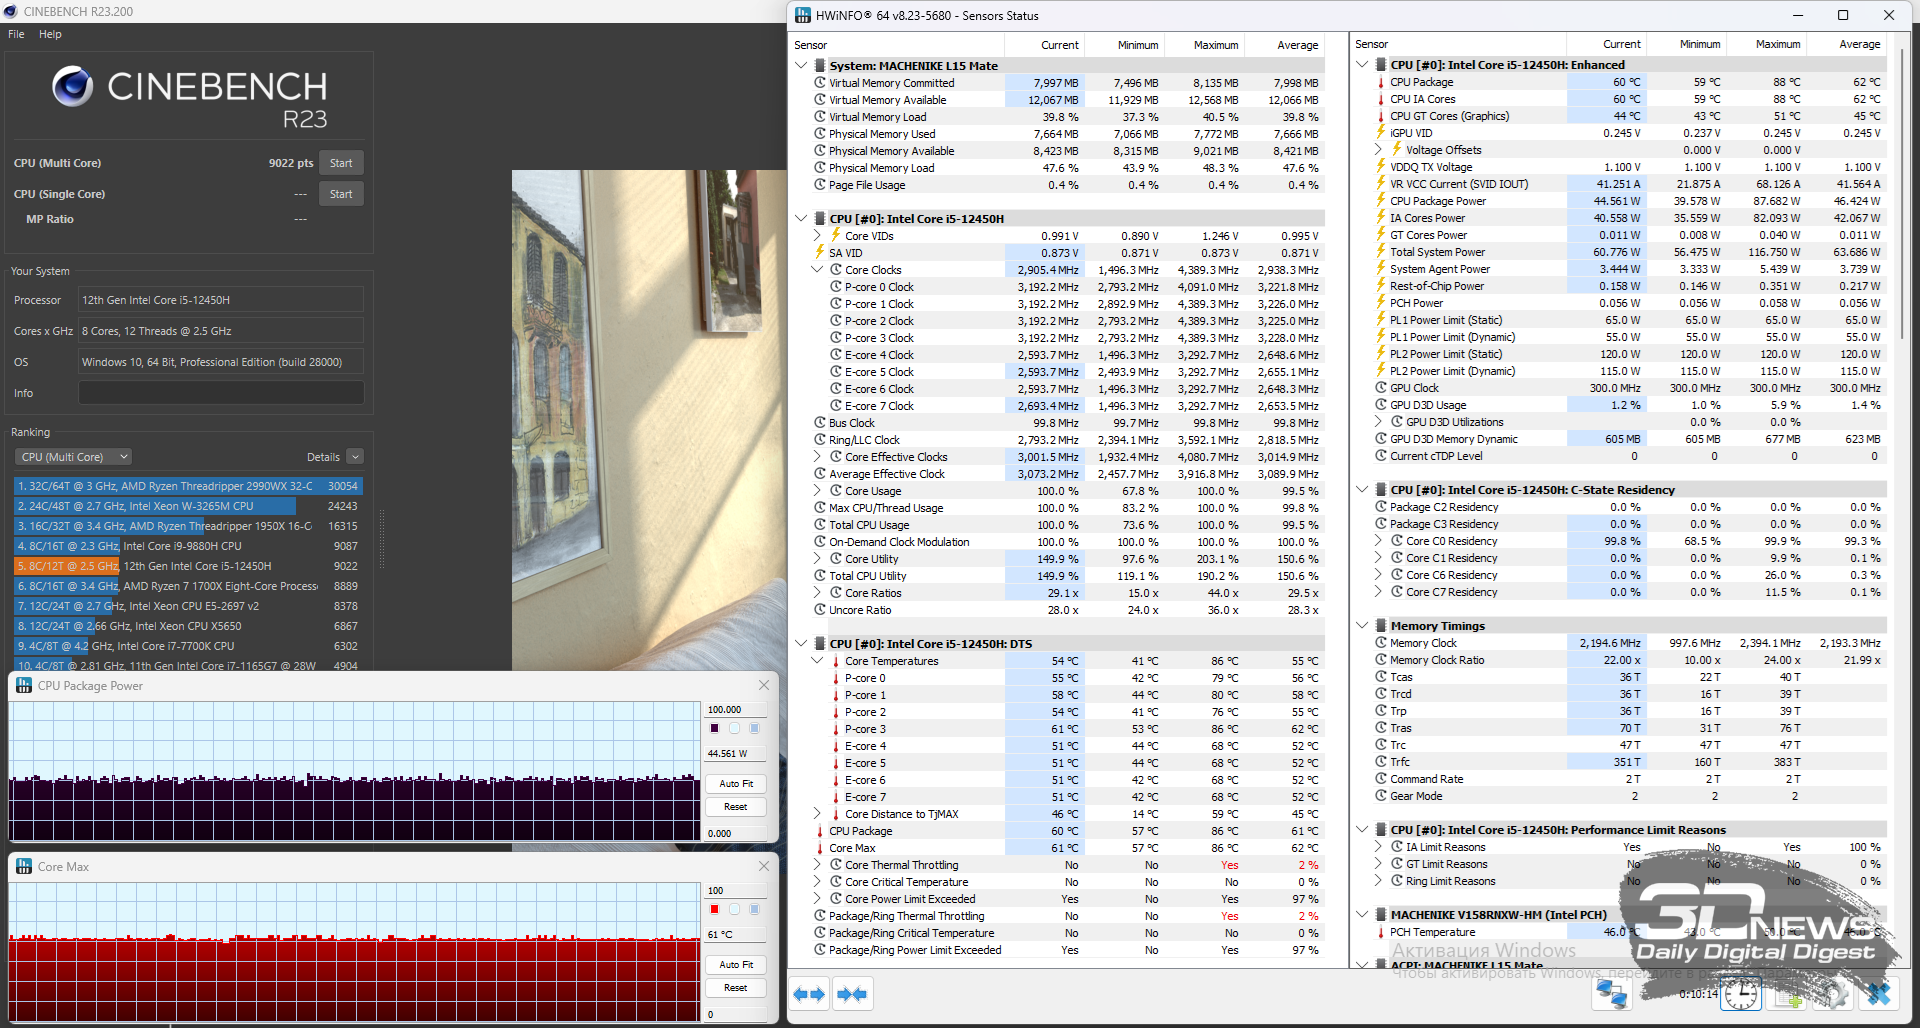
Task: Open the File menu in Cinebench
Action: point(16,34)
